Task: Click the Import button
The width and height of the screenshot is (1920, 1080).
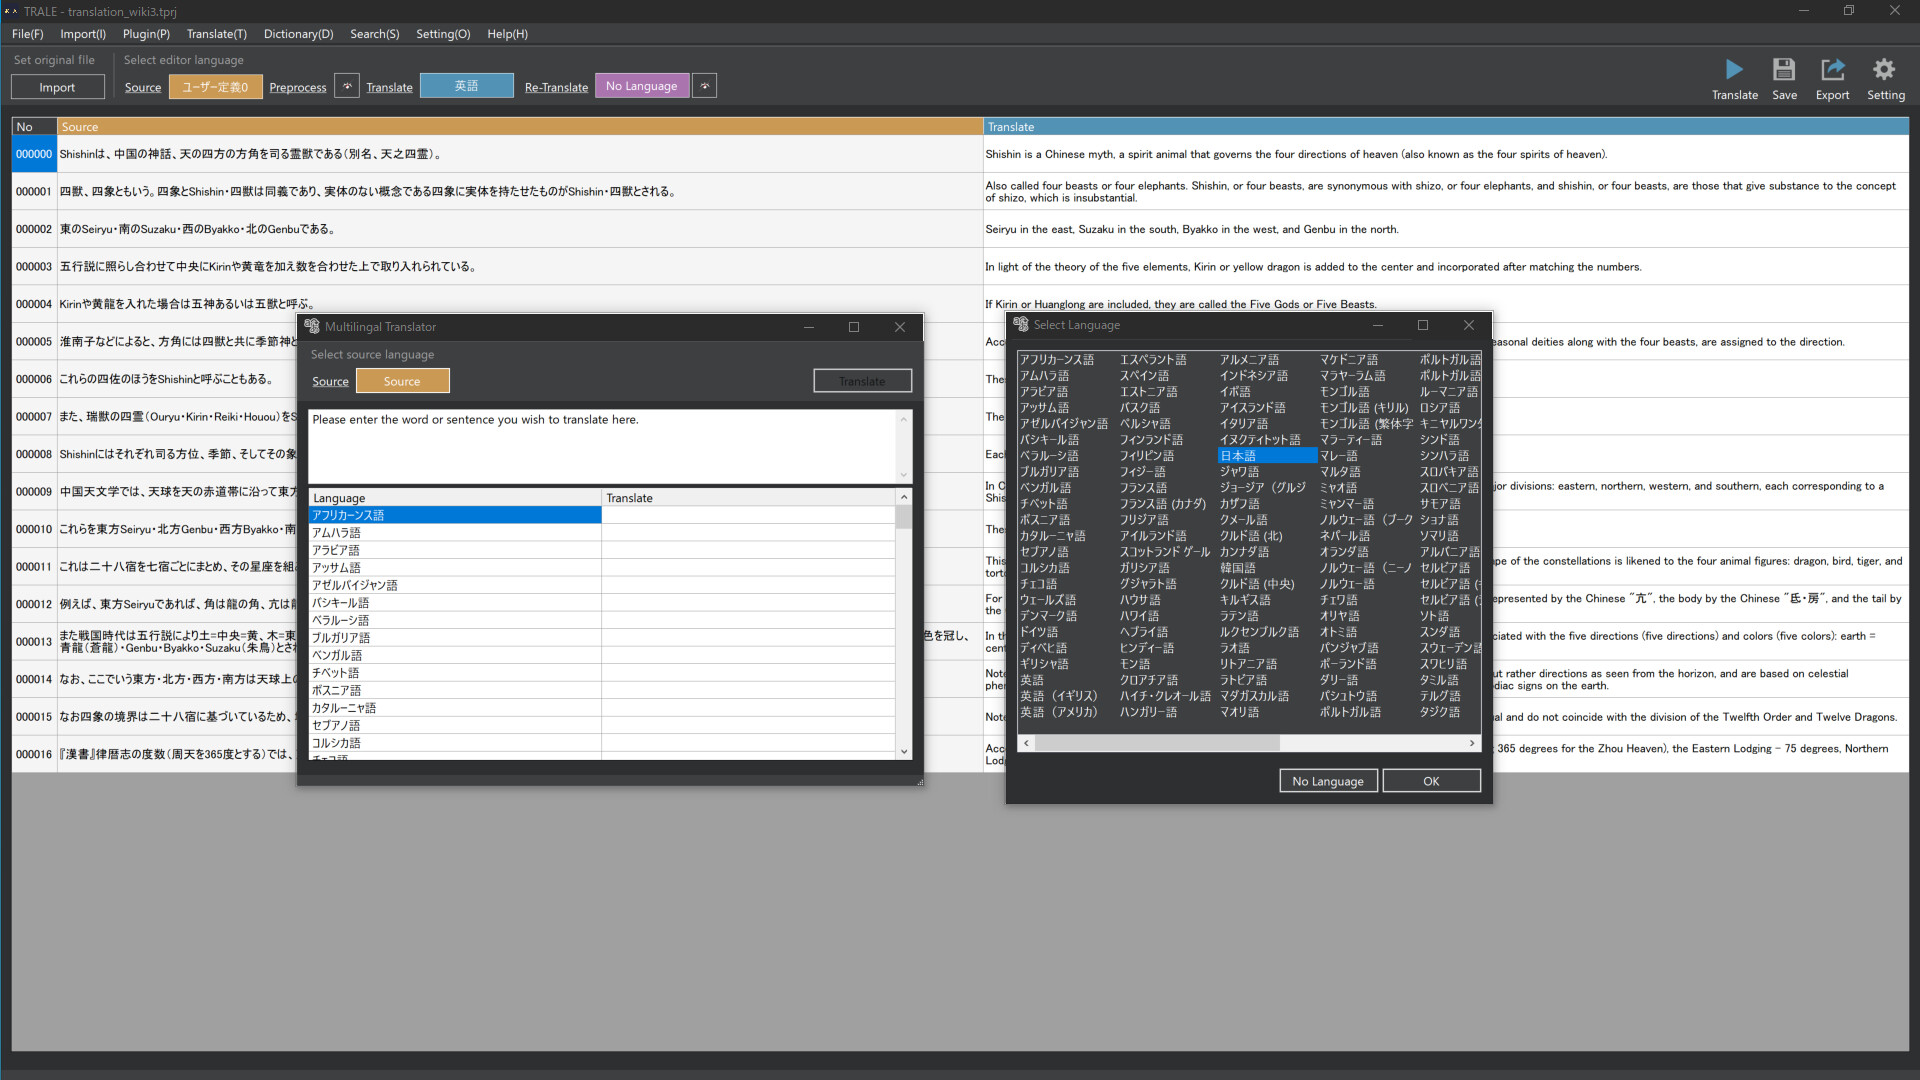Action: tap(57, 86)
